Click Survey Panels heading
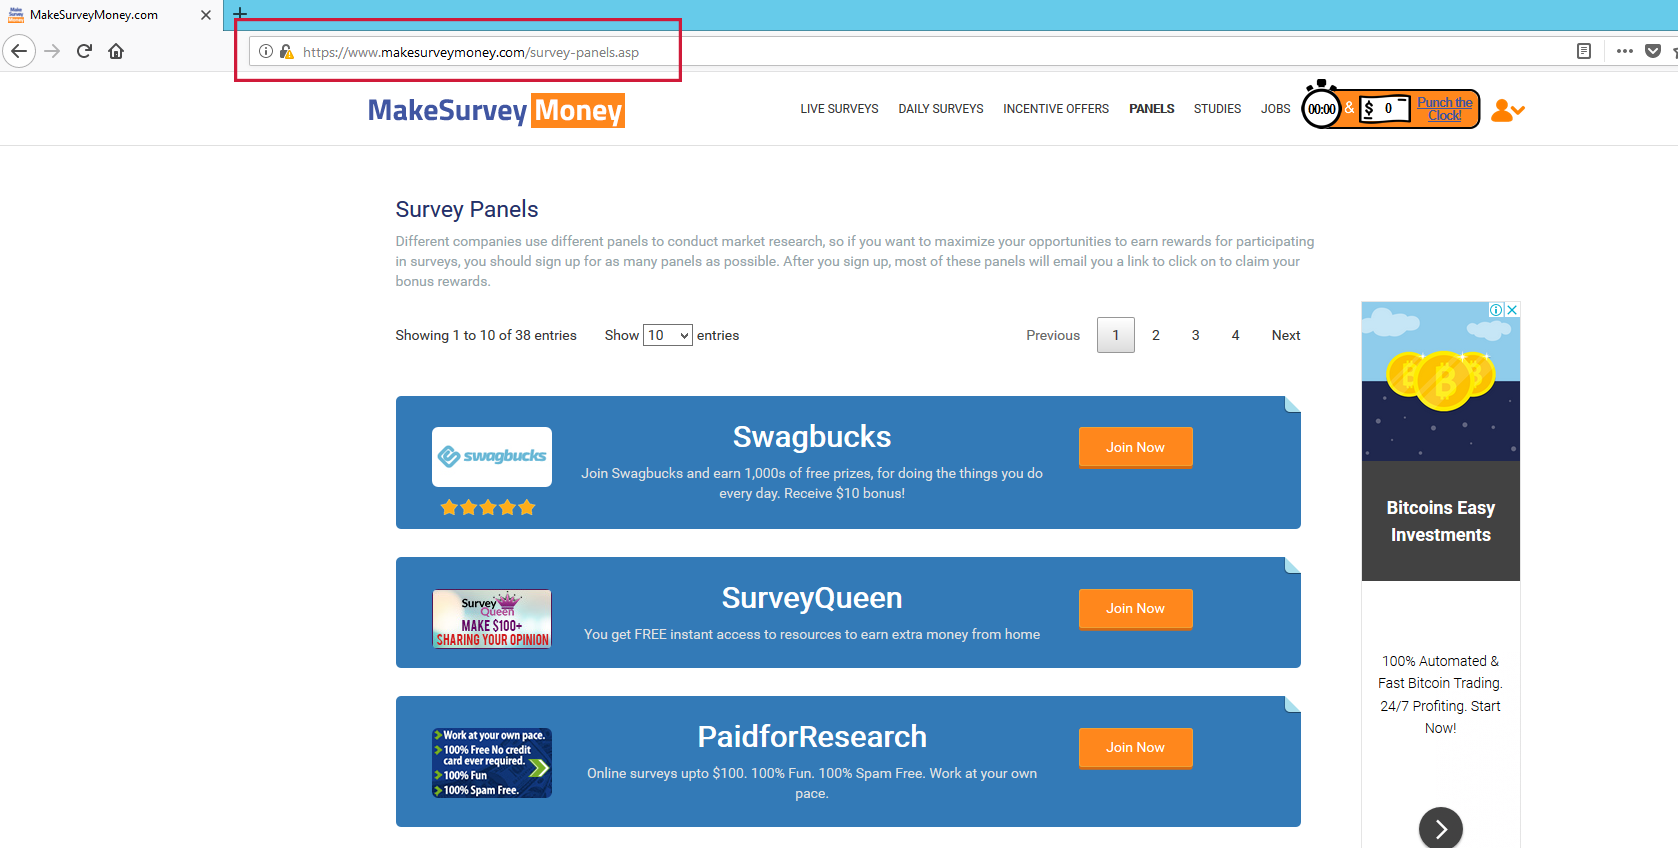This screenshot has width=1678, height=848. coord(467,209)
